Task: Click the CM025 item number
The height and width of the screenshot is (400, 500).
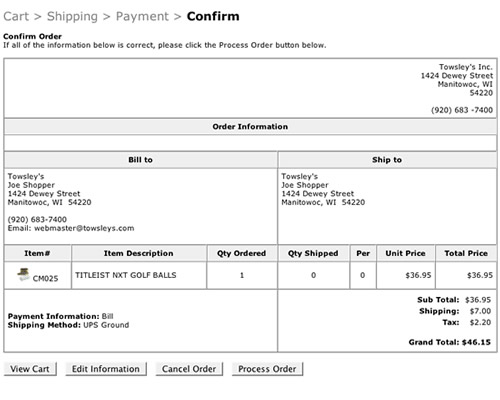Action: [x=45, y=278]
